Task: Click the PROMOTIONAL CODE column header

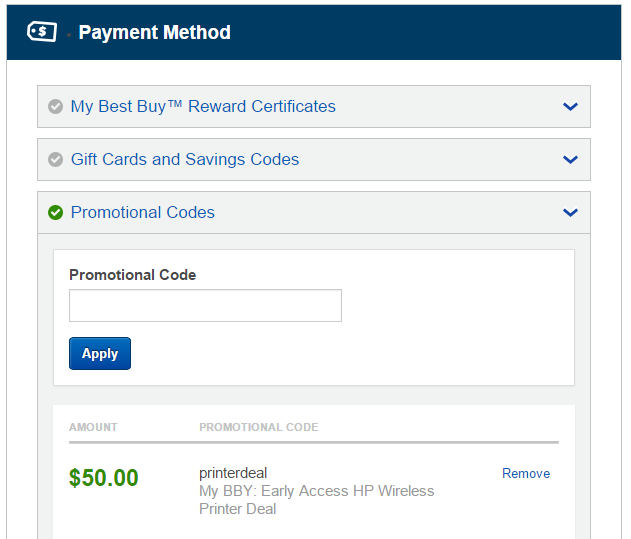Action: pyautogui.click(x=259, y=427)
